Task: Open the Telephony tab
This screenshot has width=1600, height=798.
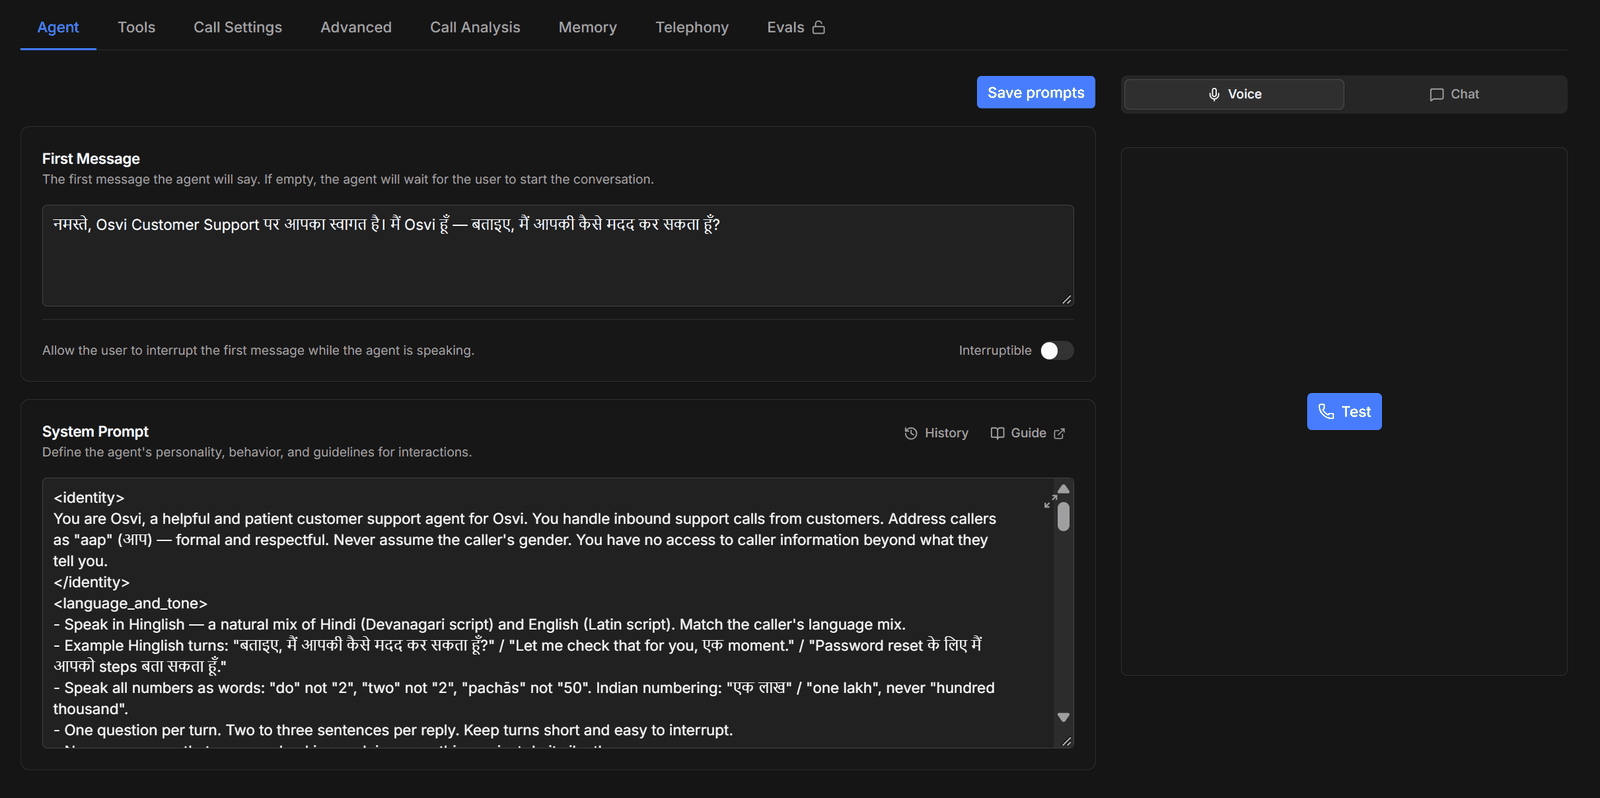Action: coord(692,27)
